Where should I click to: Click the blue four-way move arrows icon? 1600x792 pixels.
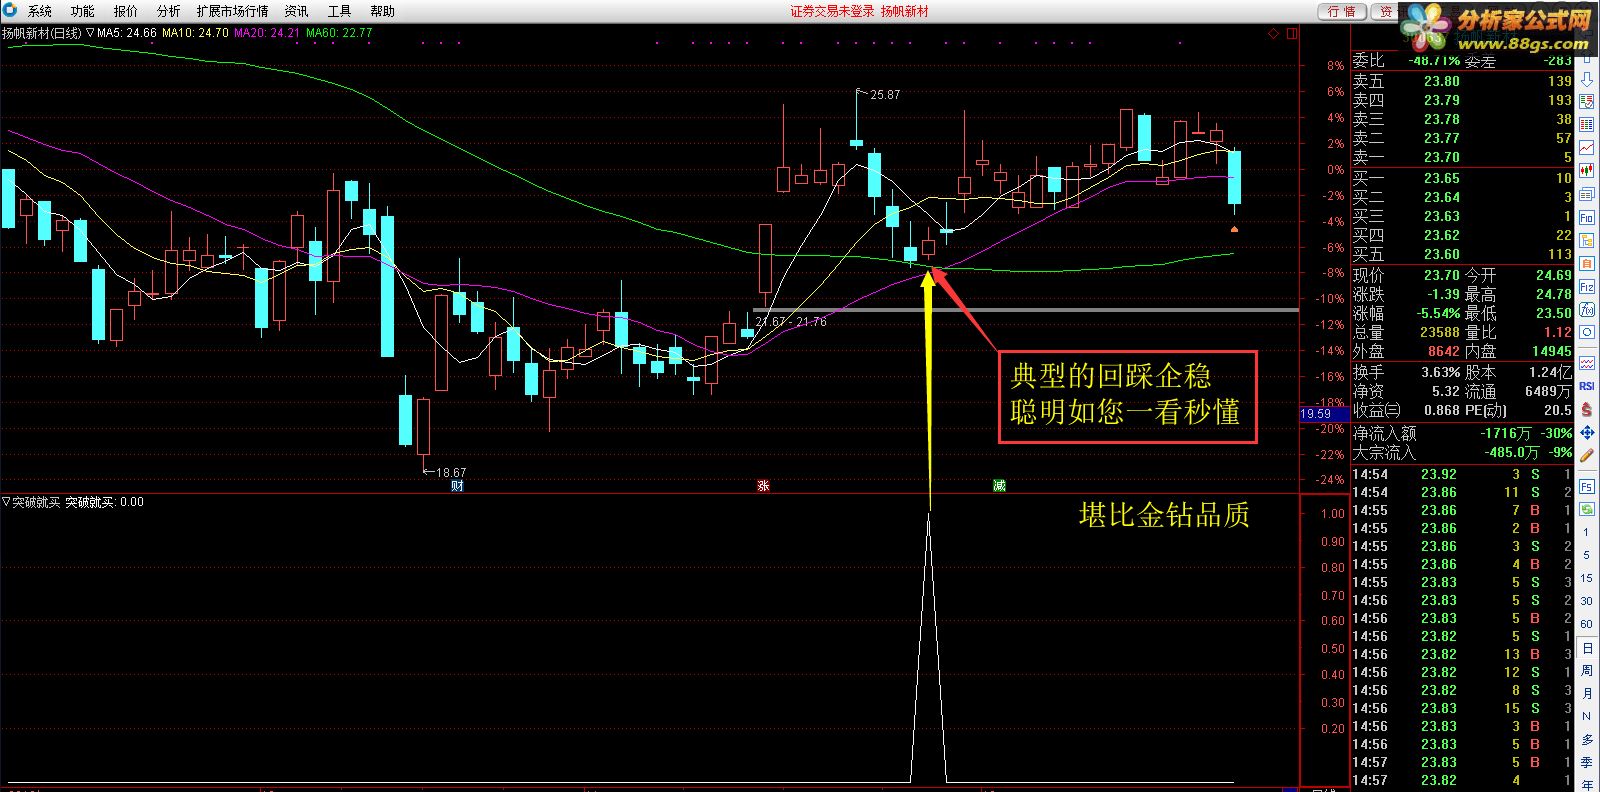(x=1587, y=432)
